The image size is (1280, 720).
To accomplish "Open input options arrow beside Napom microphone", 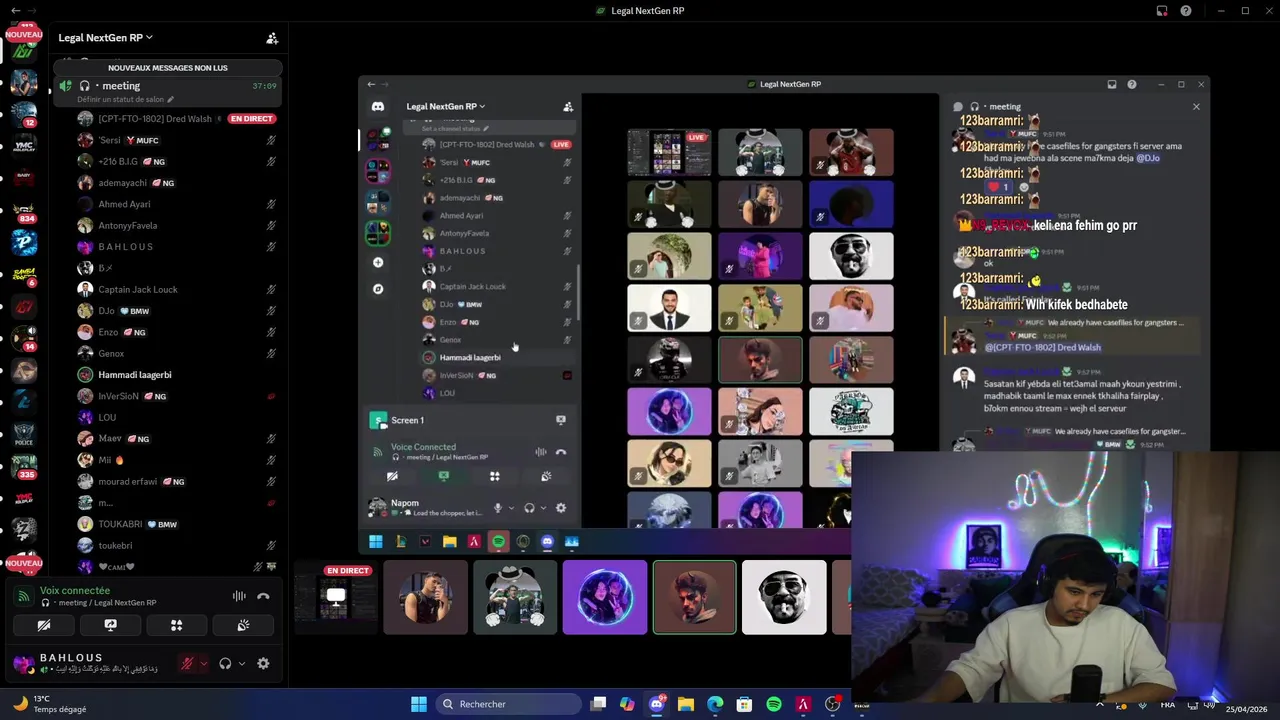I will click(x=511, y=508).
